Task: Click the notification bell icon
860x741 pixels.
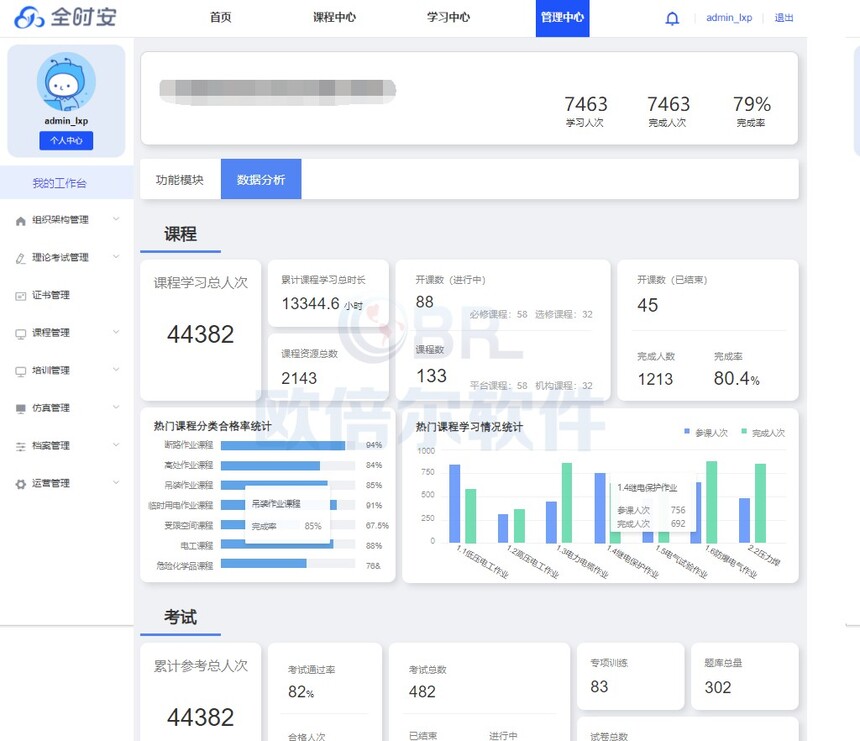Action: (x=672, y=19)
